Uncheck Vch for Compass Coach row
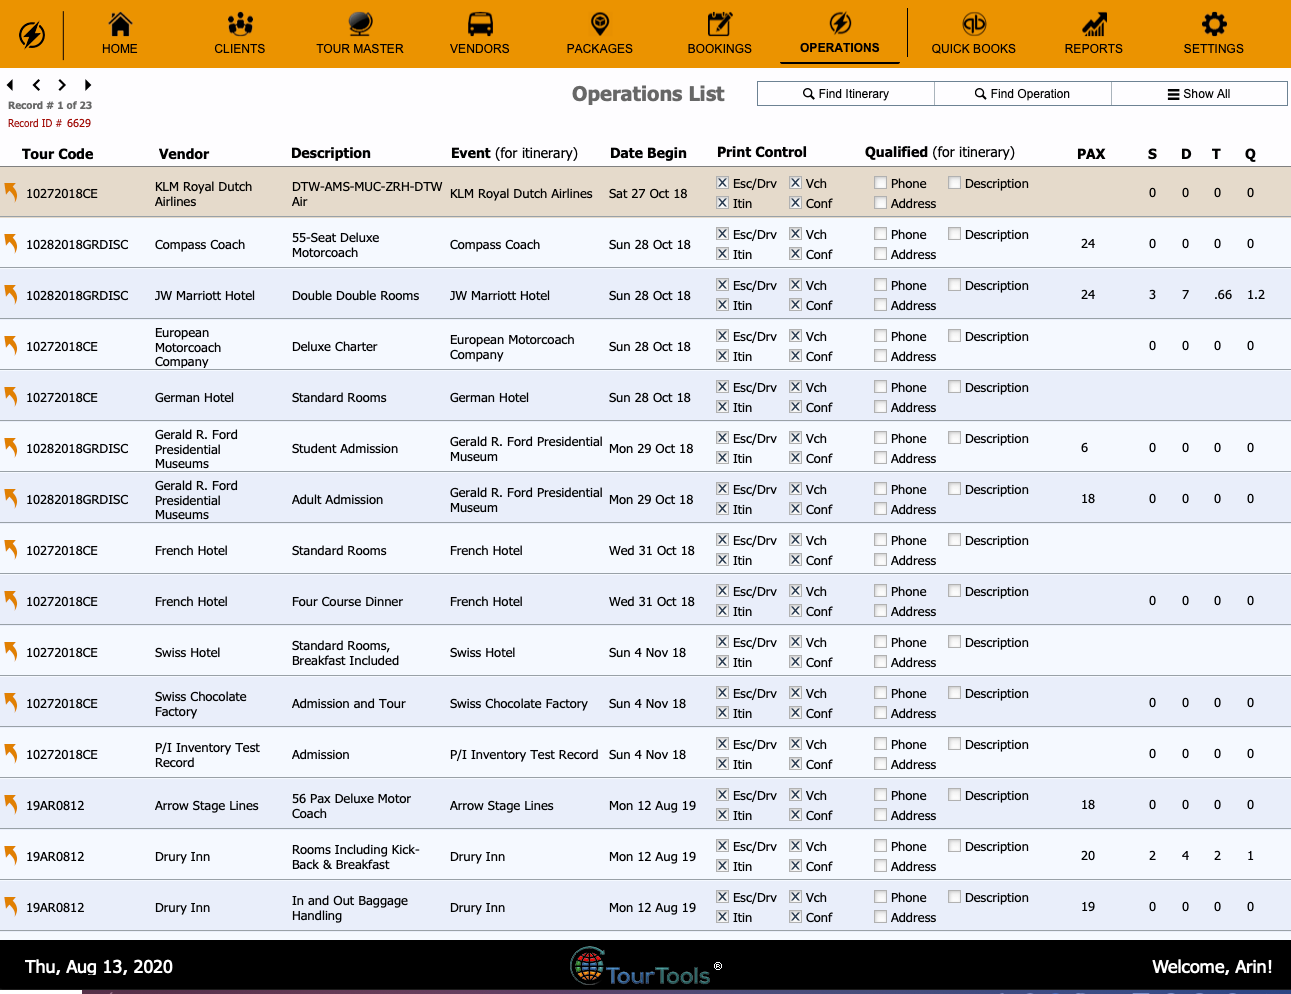 pyautogui.click(x=795, y=234)
